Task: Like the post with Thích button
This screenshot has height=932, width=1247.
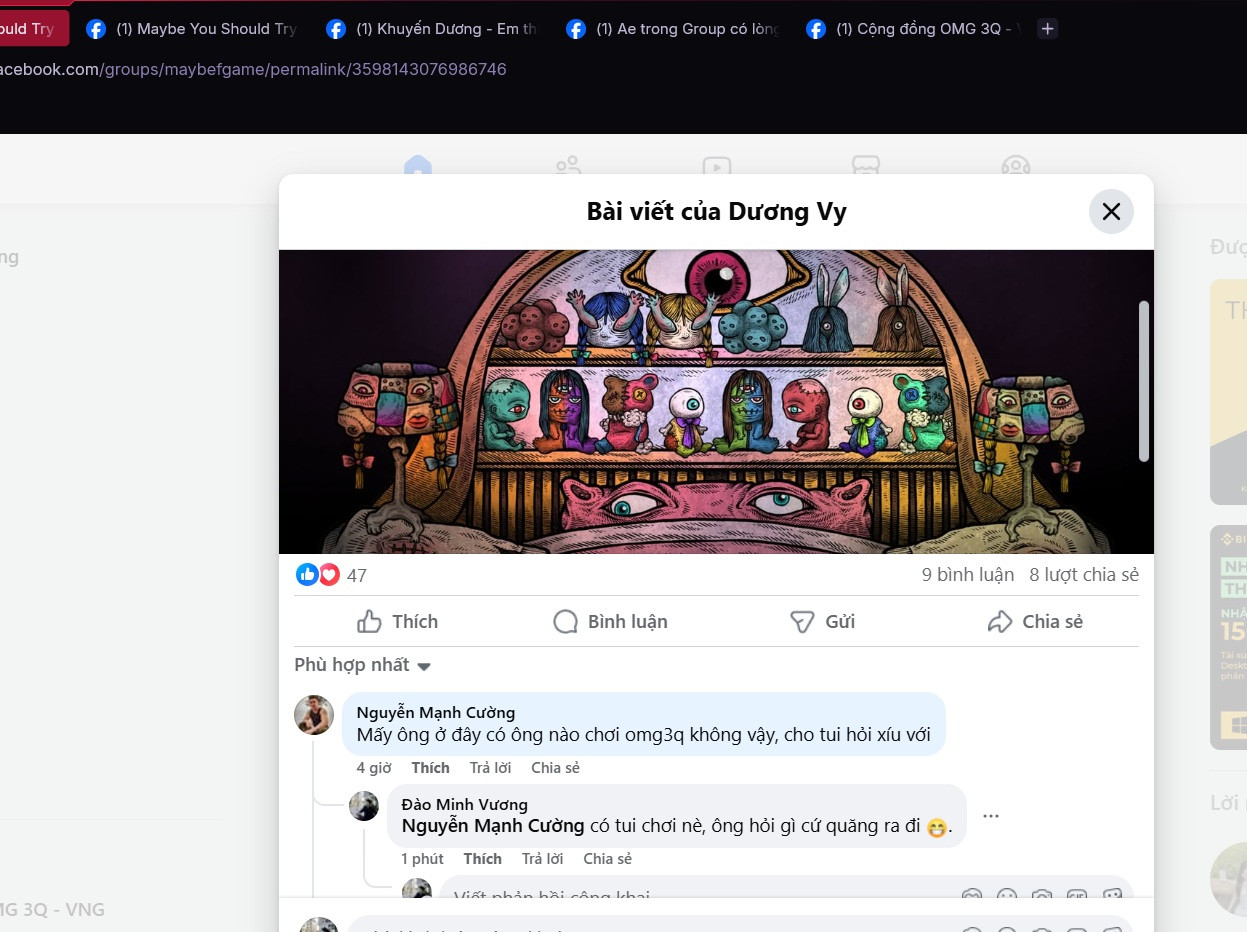Action: coord(398,621)
